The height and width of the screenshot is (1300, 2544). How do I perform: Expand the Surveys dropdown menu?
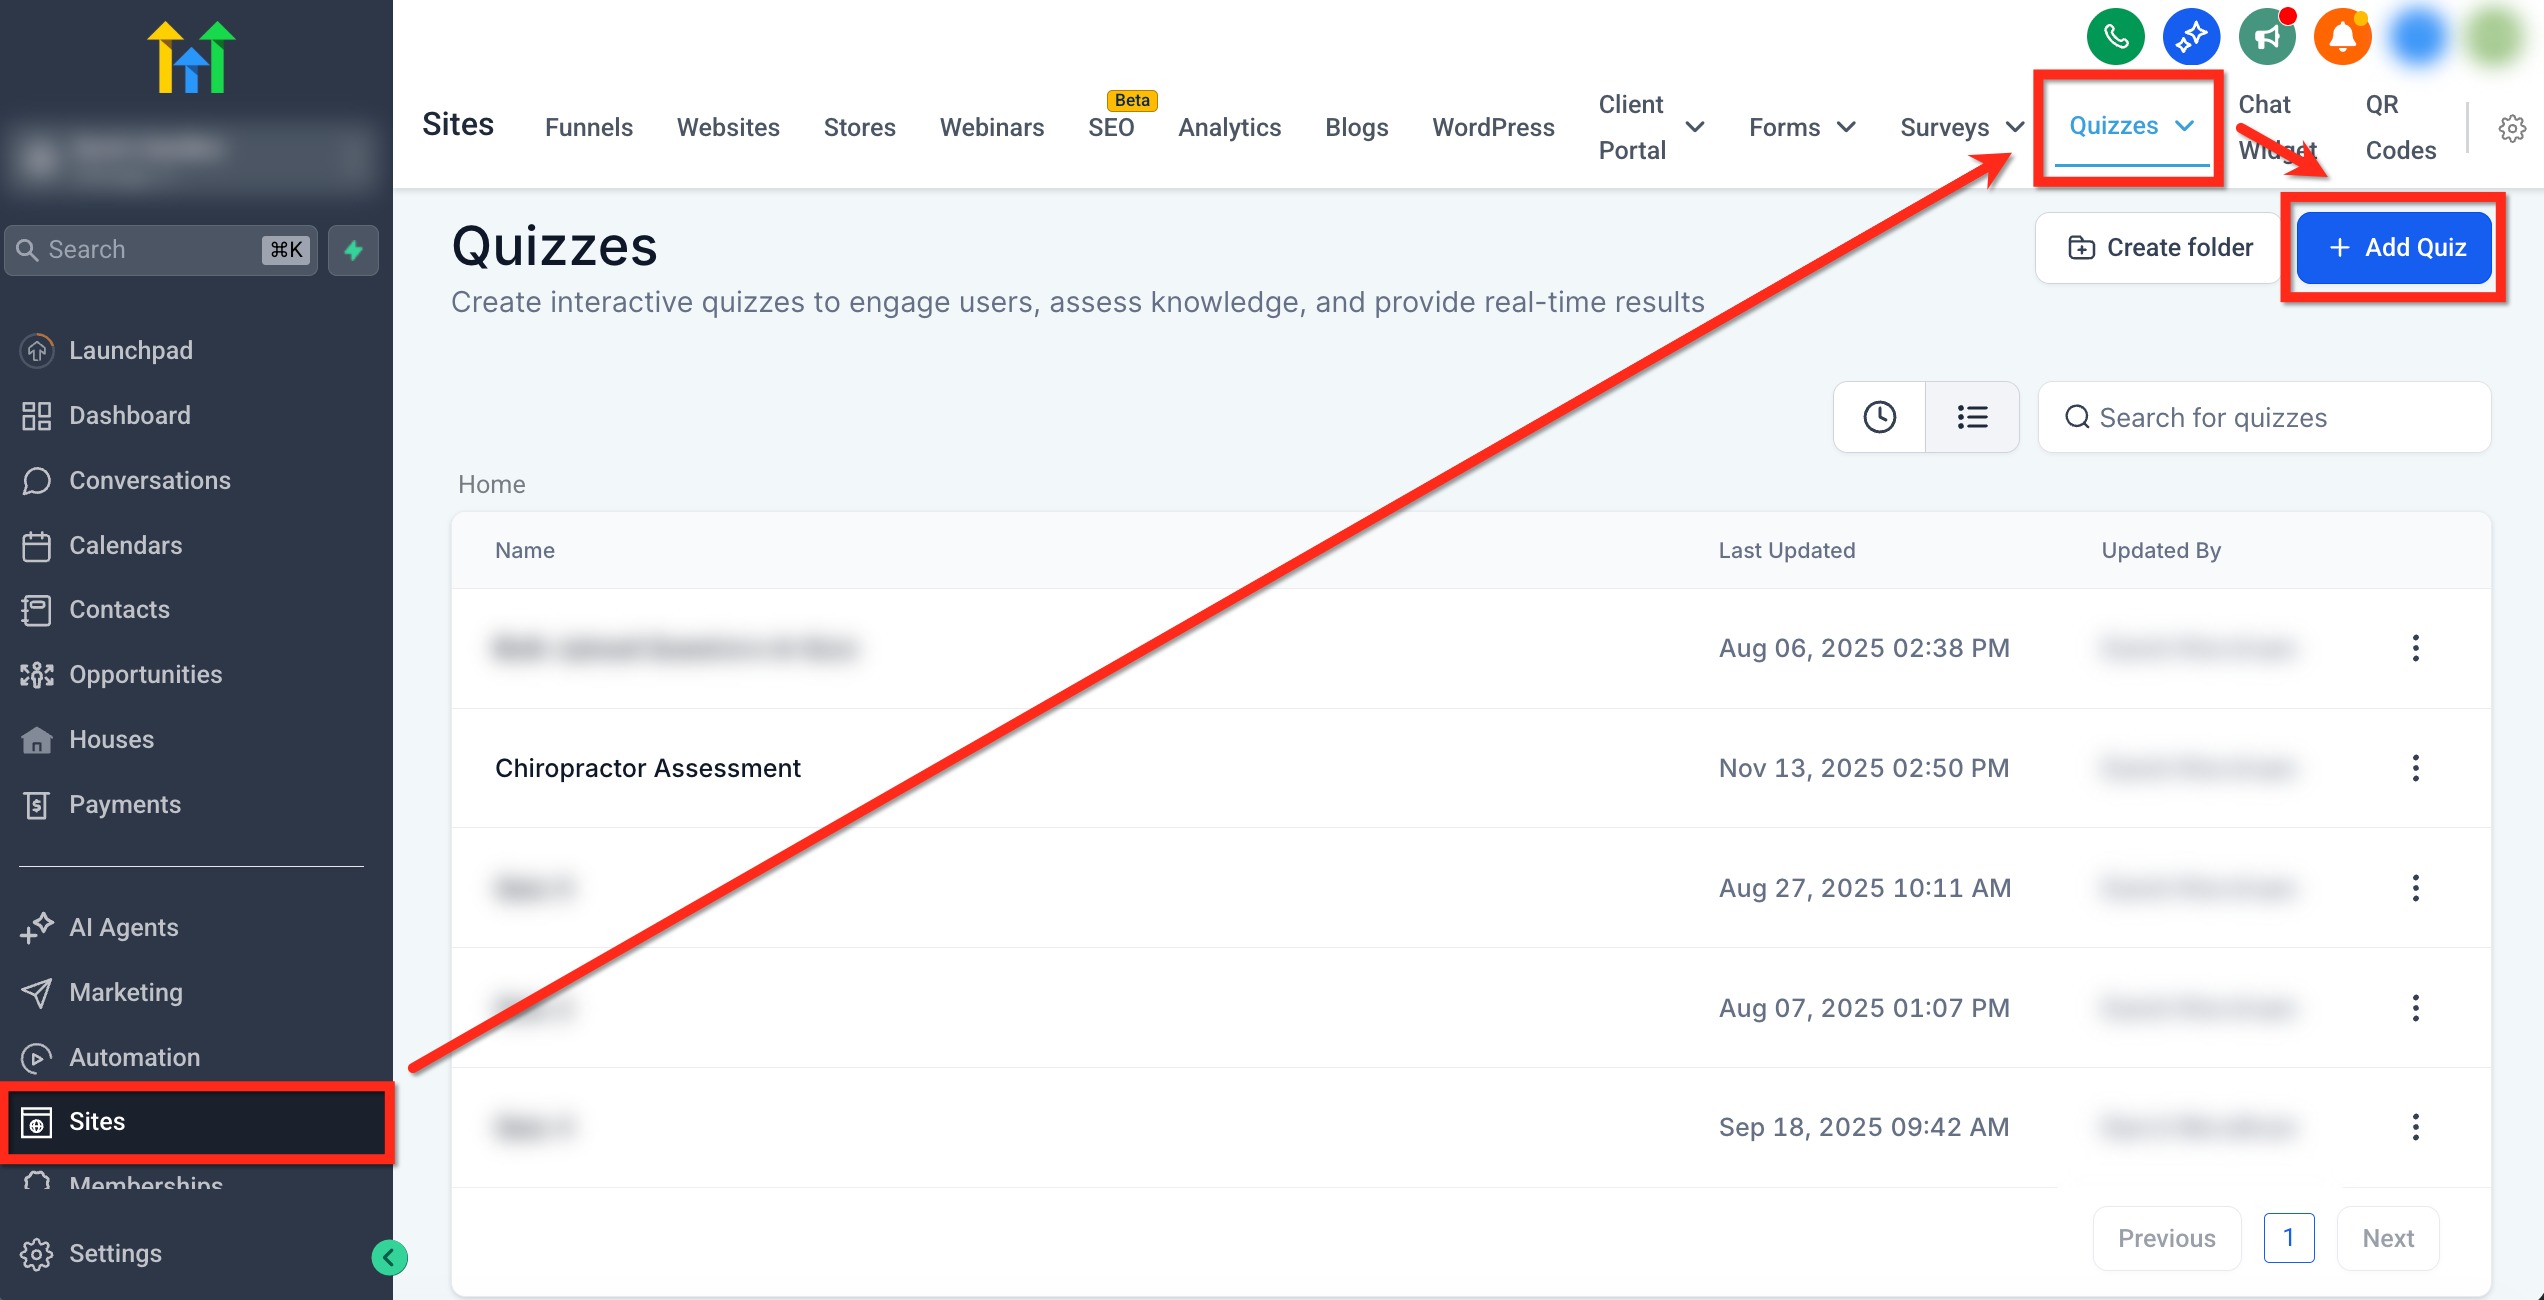tap(1961, 127)
